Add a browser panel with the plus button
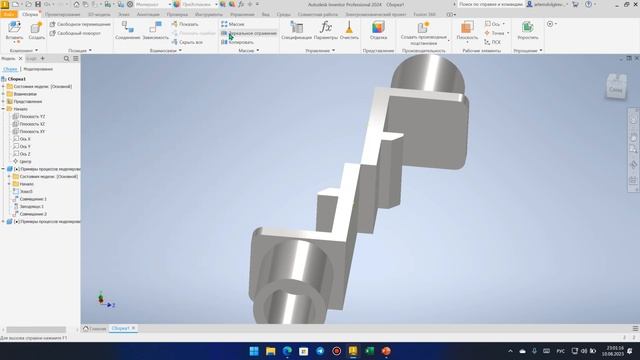 coord(42,59)
